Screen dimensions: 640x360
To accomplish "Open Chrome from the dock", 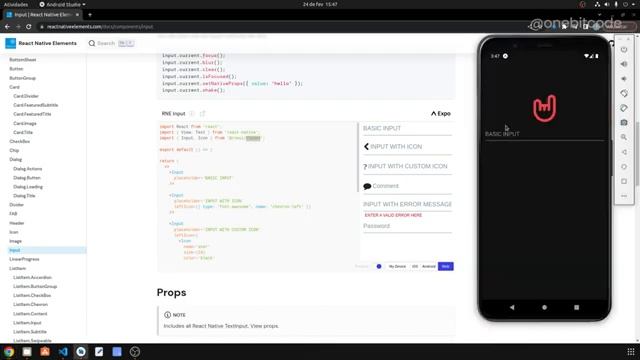I will [x=9, y=351].
